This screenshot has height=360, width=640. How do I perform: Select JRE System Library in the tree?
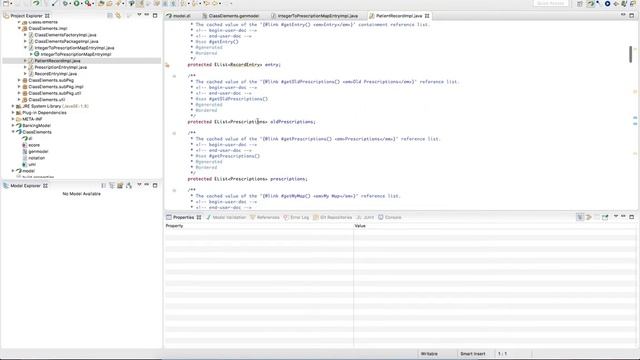tap(55, 106)
